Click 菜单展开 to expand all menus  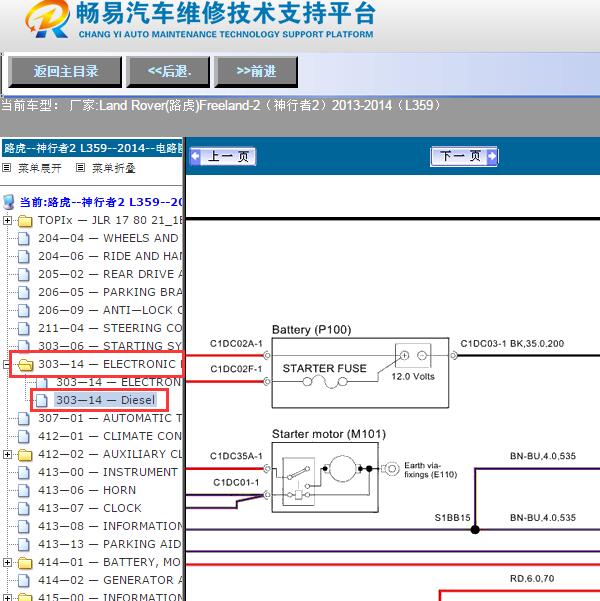(39, 168)
